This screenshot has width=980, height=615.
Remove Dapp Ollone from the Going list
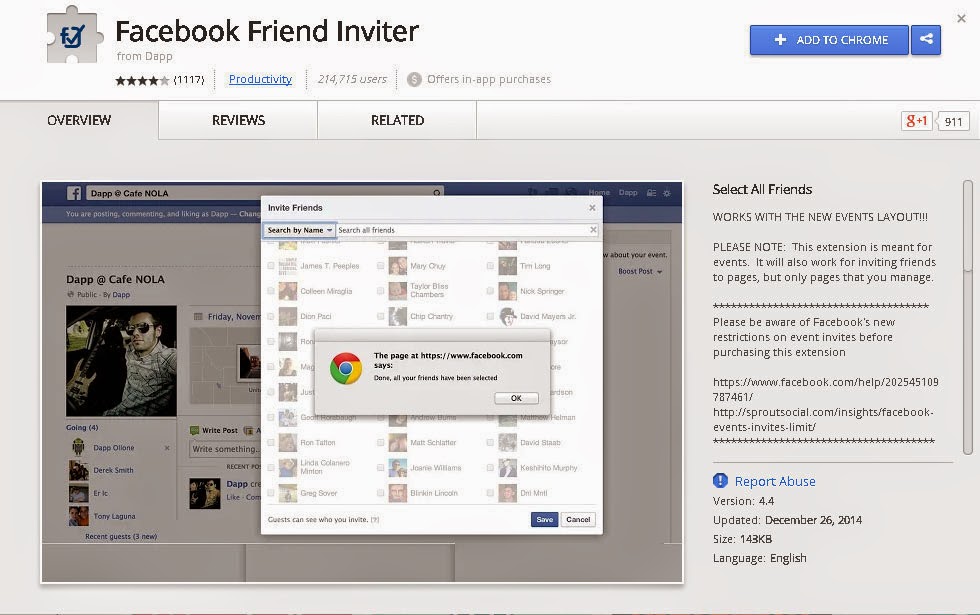coord(167,448)
